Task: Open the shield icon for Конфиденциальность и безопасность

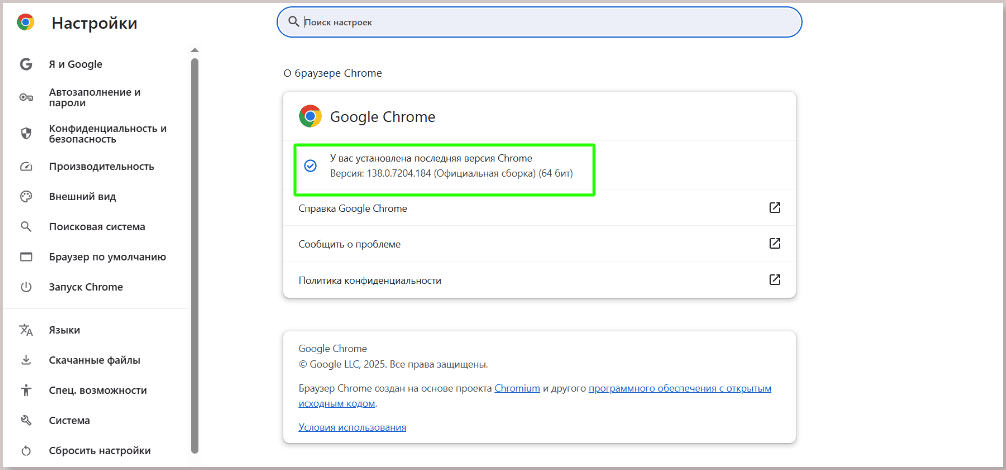Action: [26, 133]
